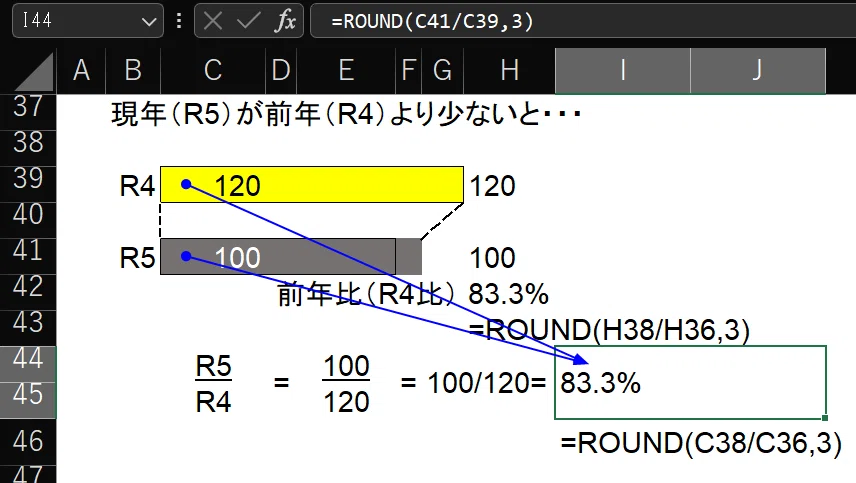Select column G header
856x483 pixels.
[442, 70]
